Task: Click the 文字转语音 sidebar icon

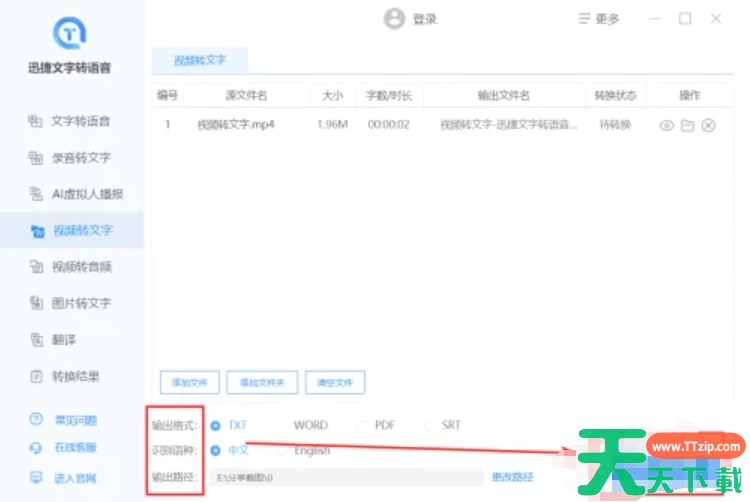Action: [x=35, y=121]
